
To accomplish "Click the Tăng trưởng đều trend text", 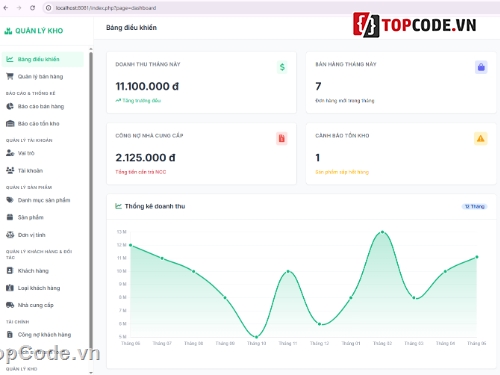I will pyautogui.click(x=141, y=100).
